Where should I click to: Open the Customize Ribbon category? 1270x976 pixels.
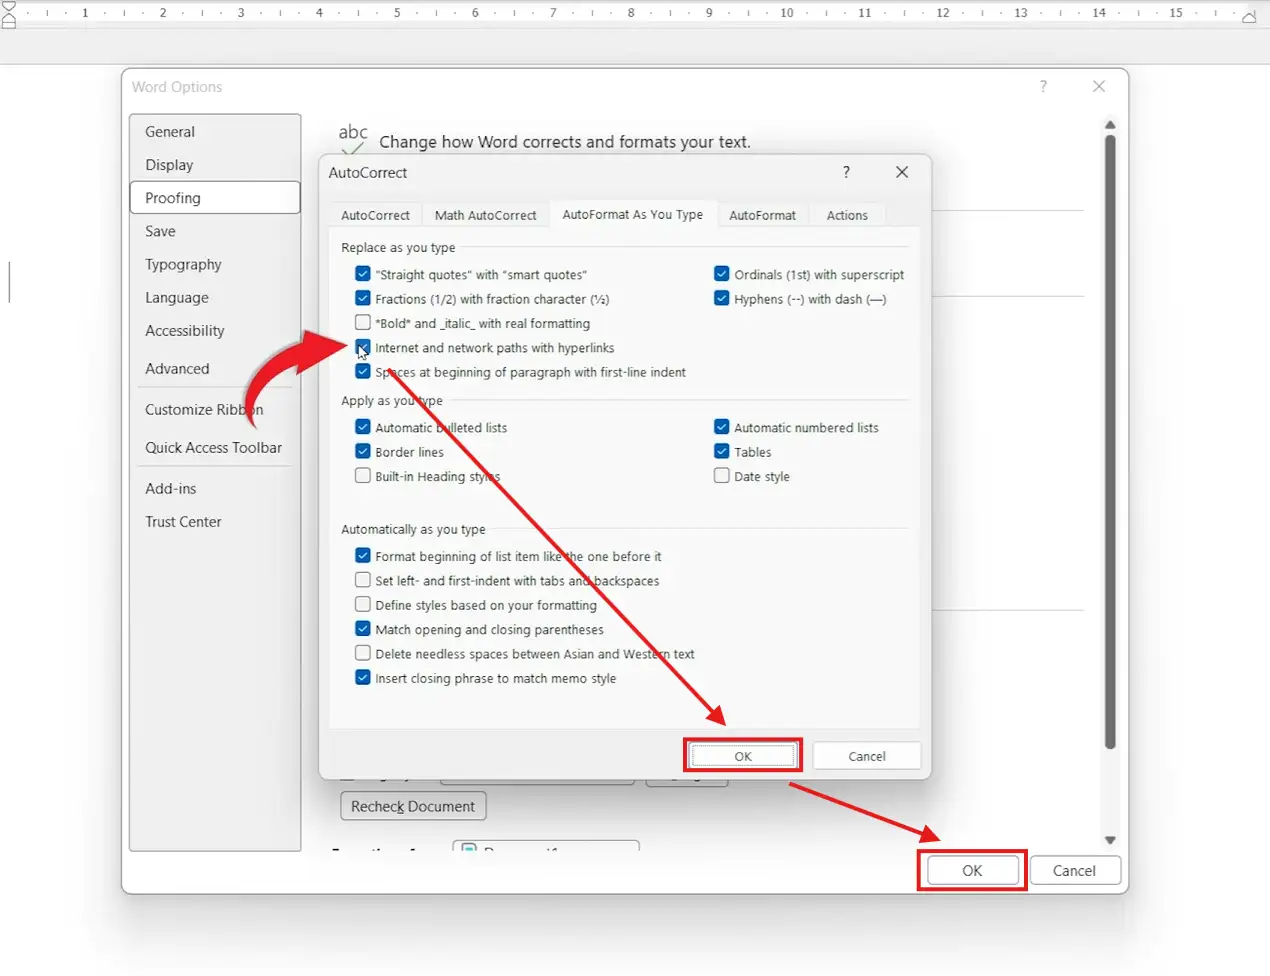pos(215,409)
